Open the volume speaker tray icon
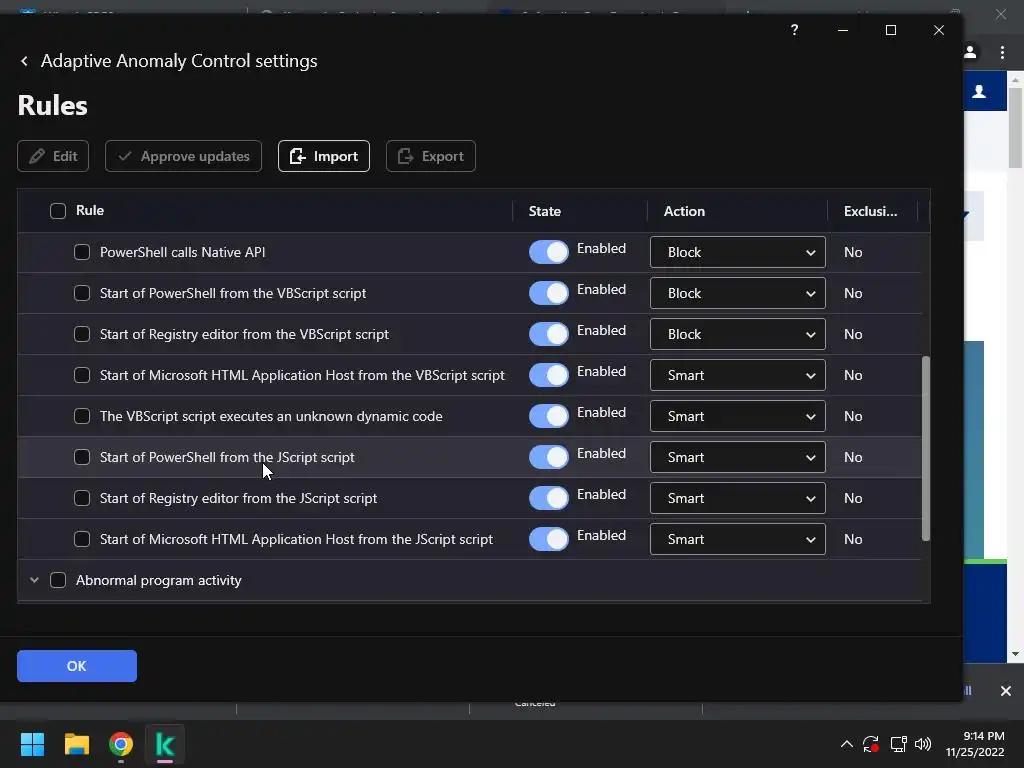Screen dimensions: 1024x768 point(923,744)
